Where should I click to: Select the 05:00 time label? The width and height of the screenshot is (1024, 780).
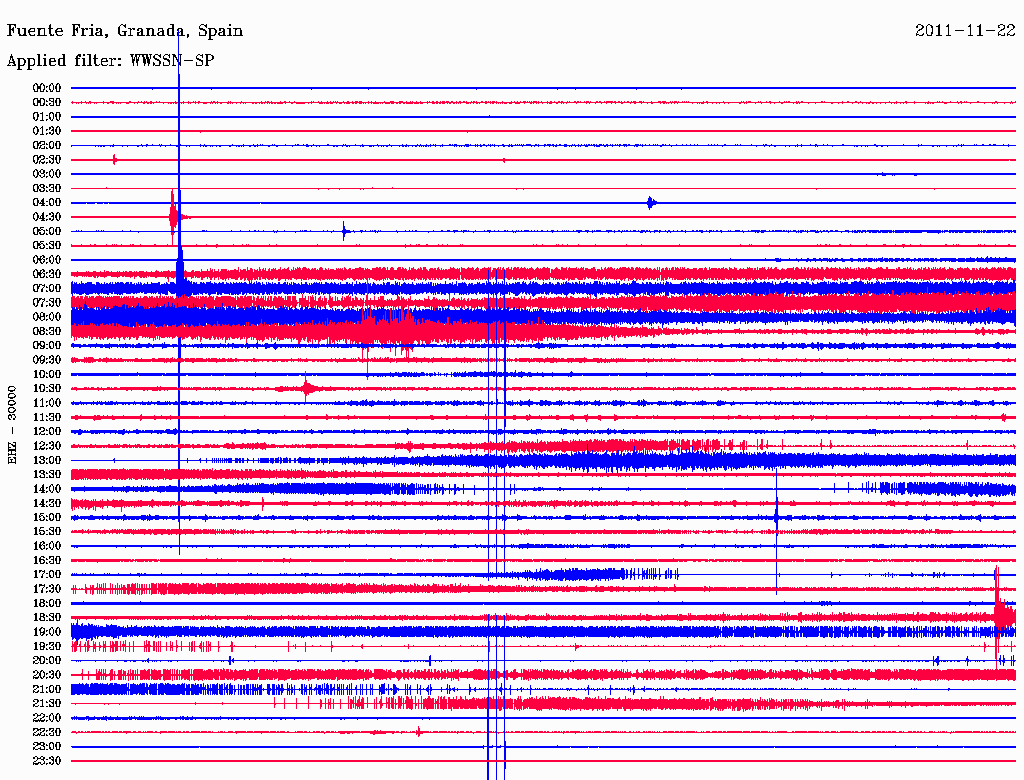tap(47, 231)
